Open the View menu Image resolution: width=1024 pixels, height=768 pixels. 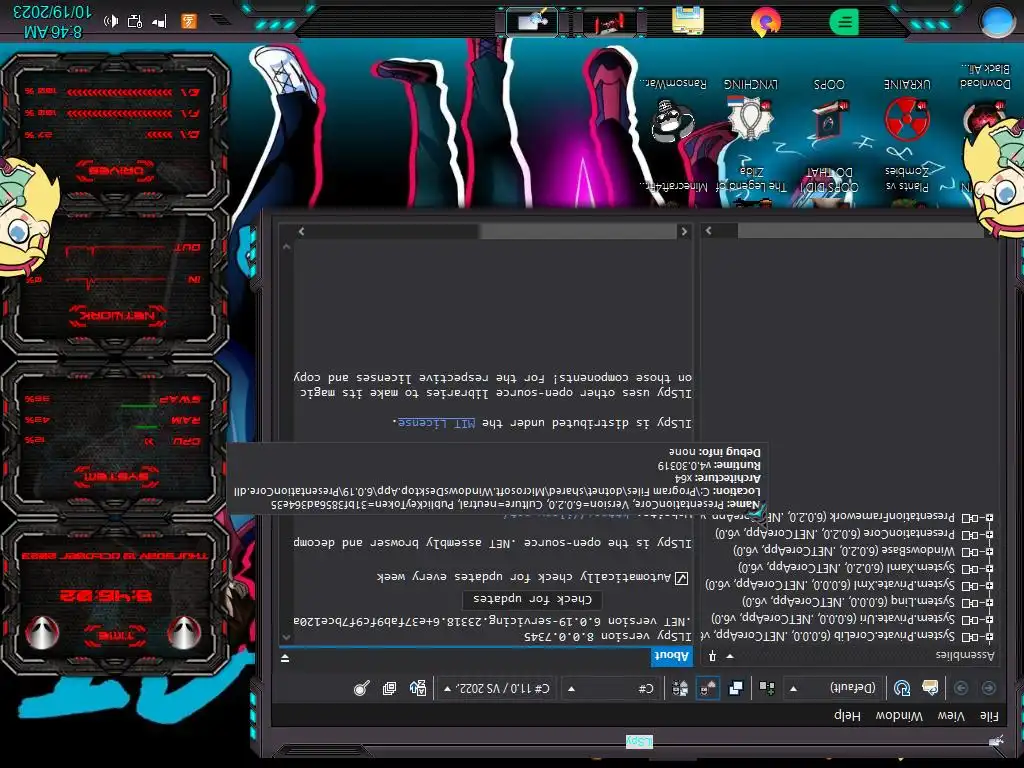pyautogui.click(x=951, y=716)
